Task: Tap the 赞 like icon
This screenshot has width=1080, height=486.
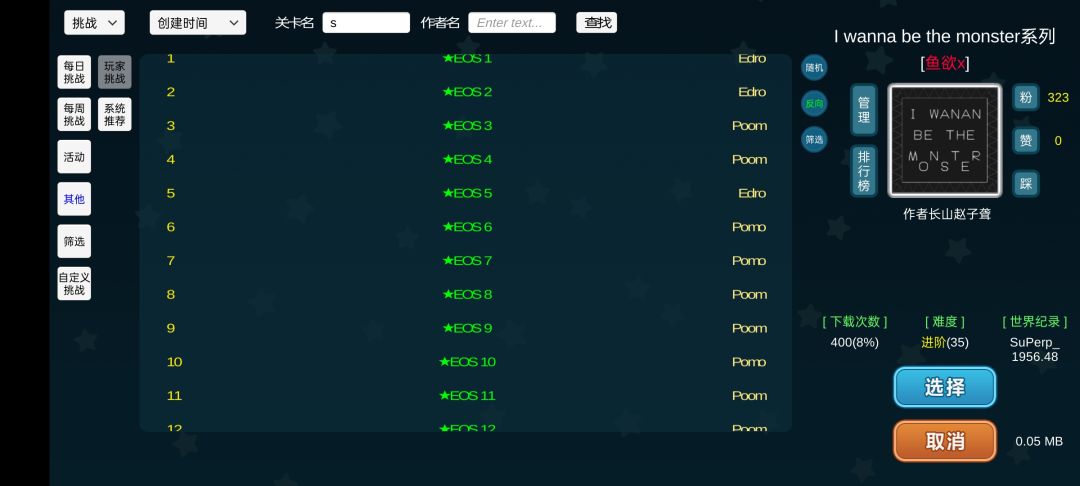Action: [x=1026, y=140]
